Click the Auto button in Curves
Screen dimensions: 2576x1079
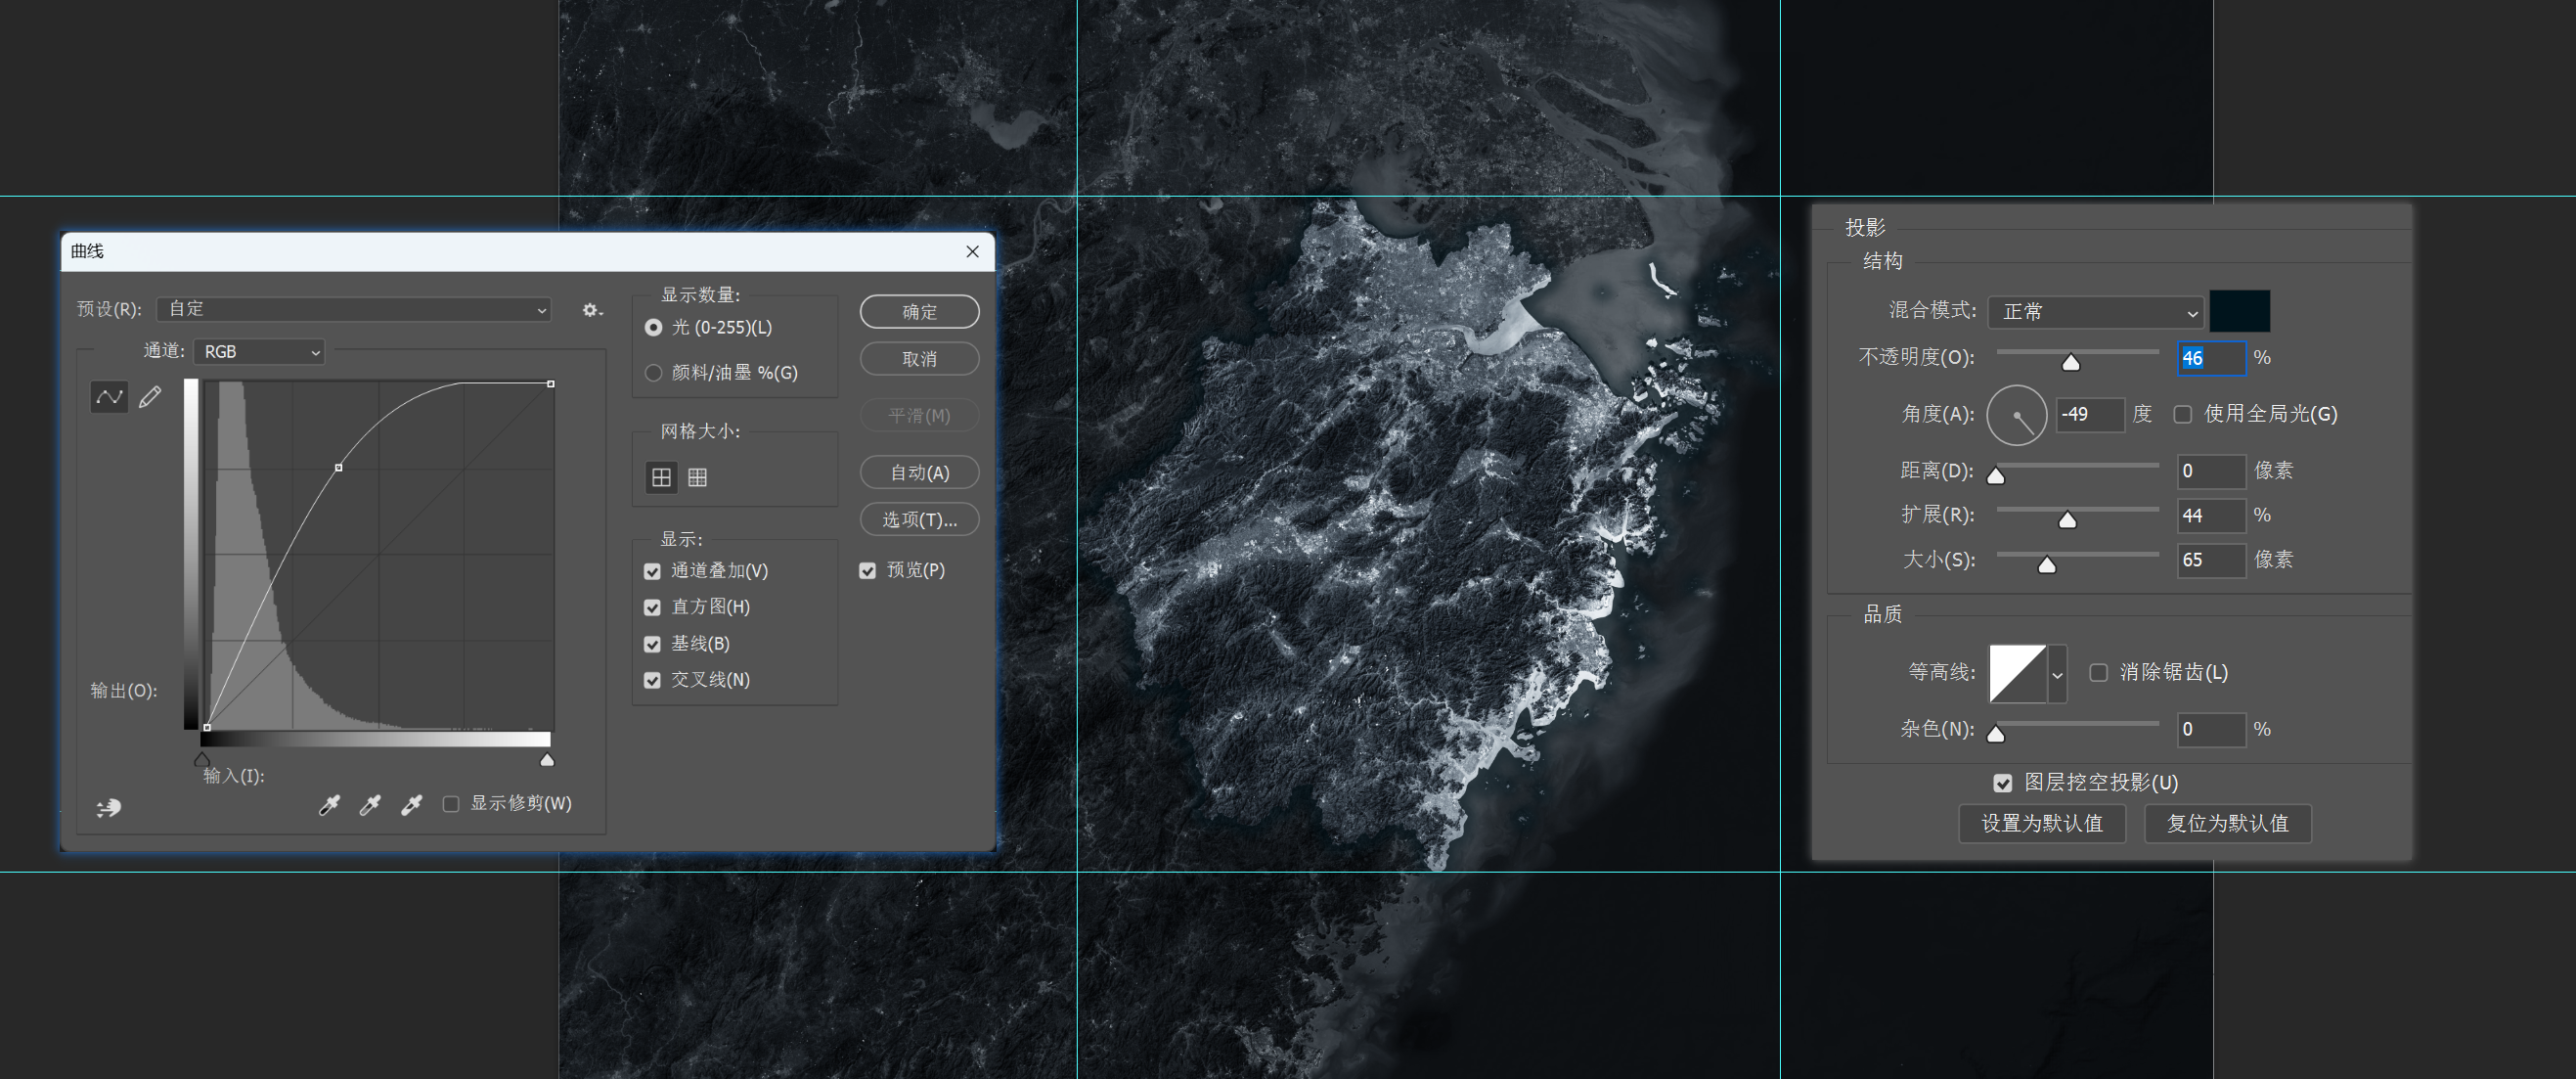[x=919, y=472]
